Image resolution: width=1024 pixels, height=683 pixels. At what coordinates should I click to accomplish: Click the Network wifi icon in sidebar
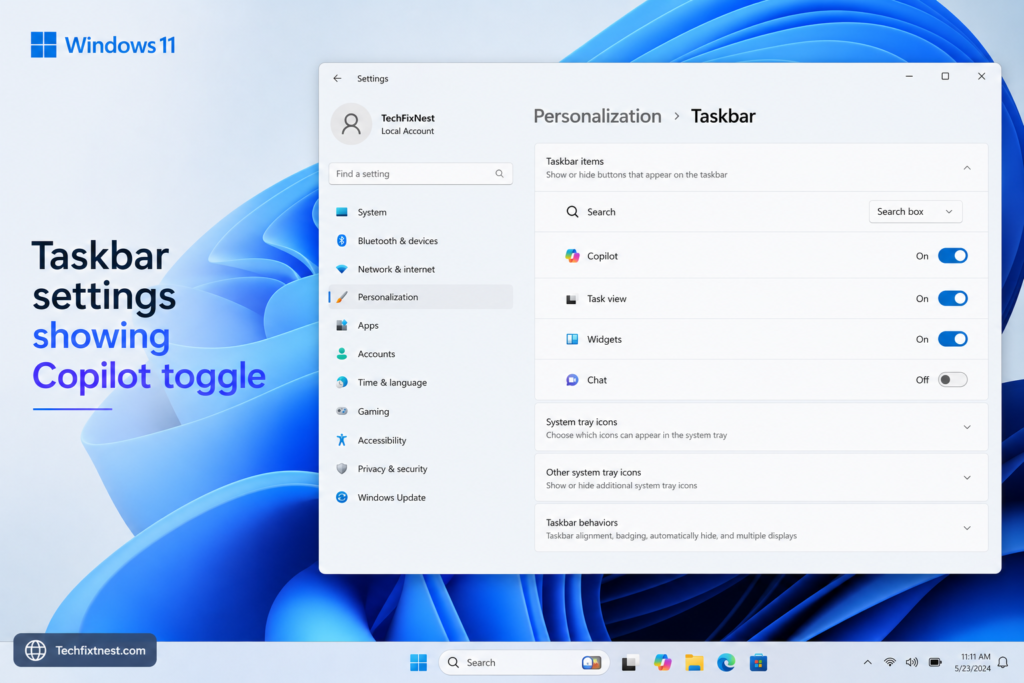[x=342, y=269]
